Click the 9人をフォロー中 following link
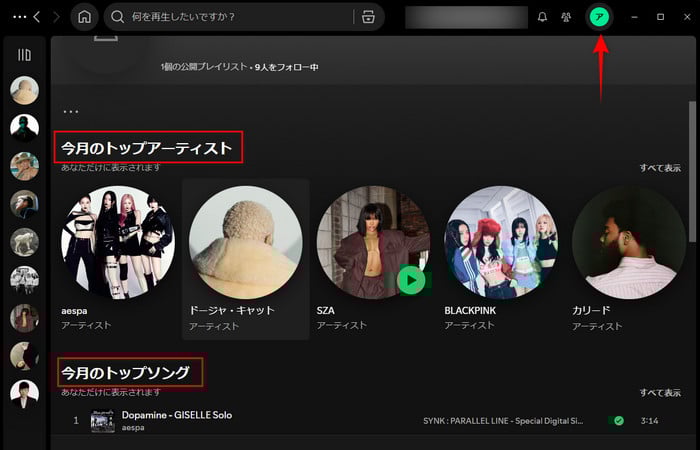 (x=287, y=67)
